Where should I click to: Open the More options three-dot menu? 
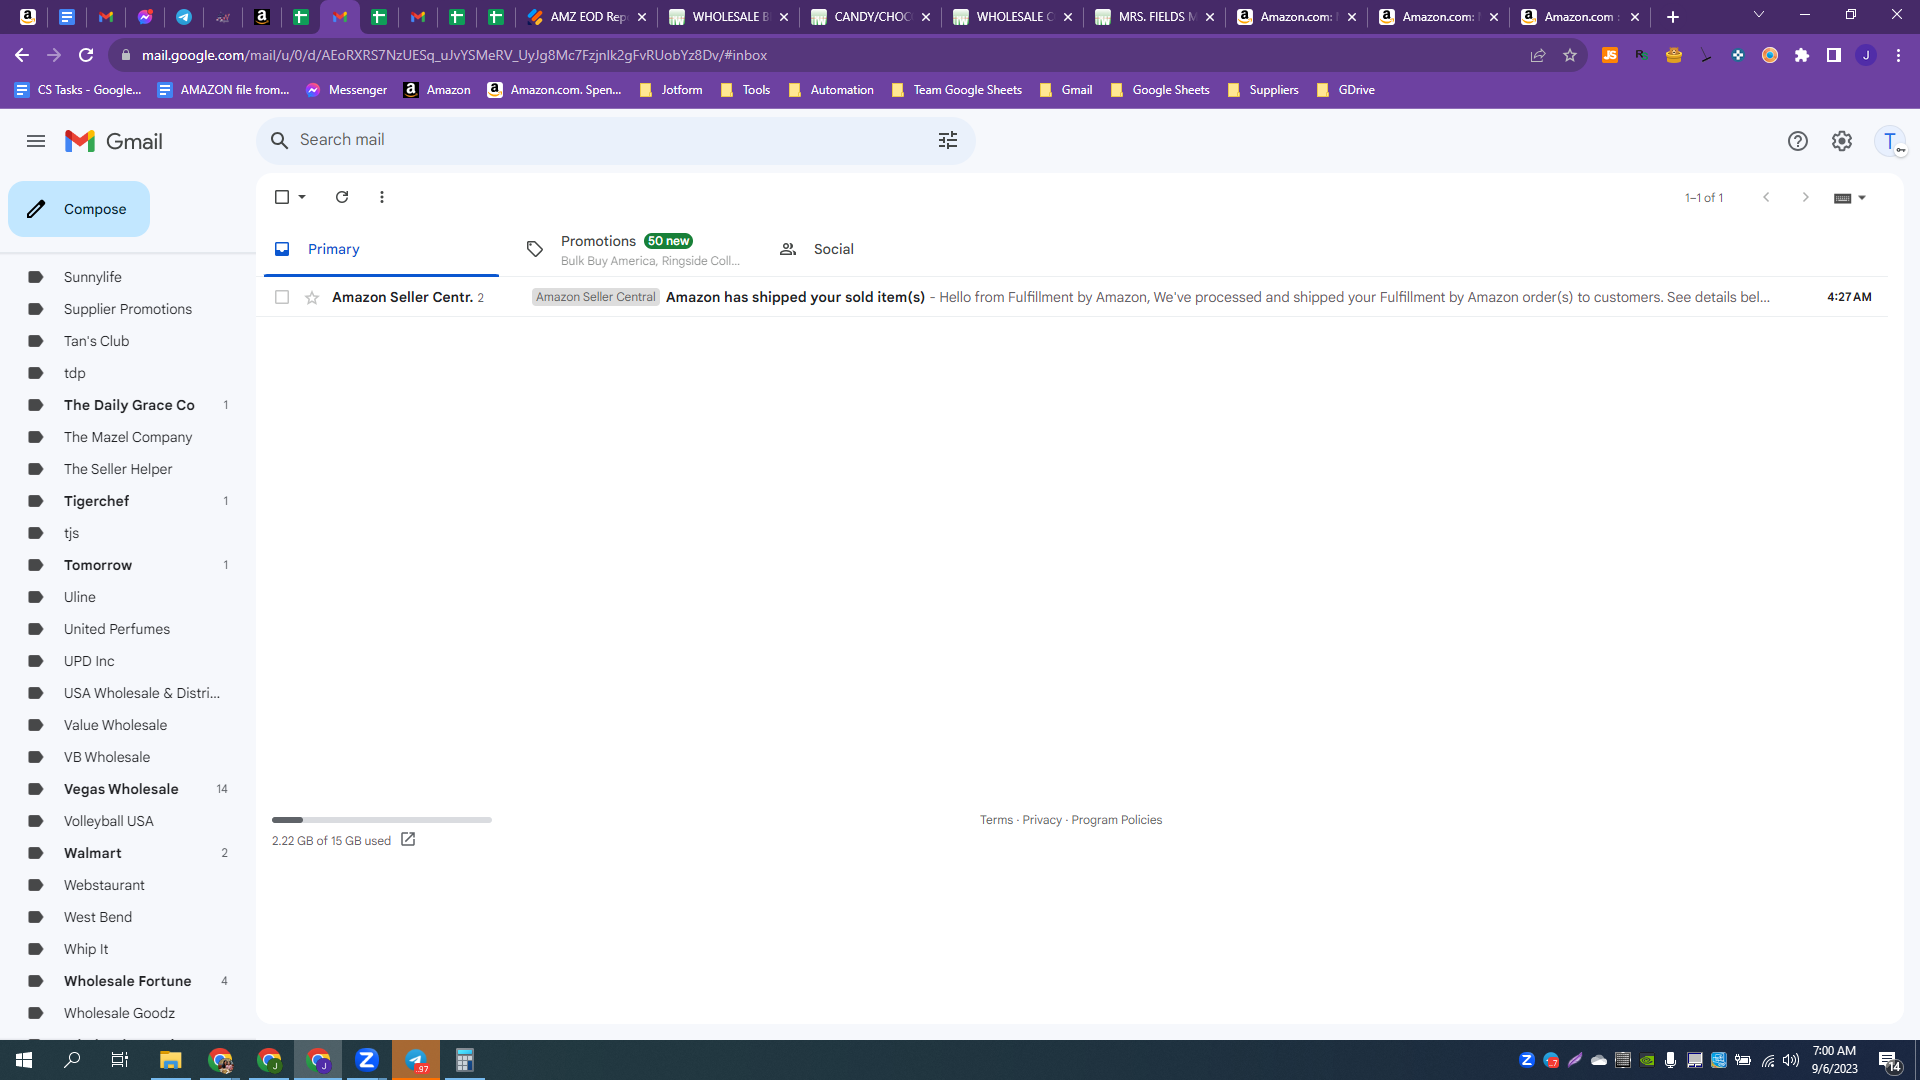pos(382,197)
